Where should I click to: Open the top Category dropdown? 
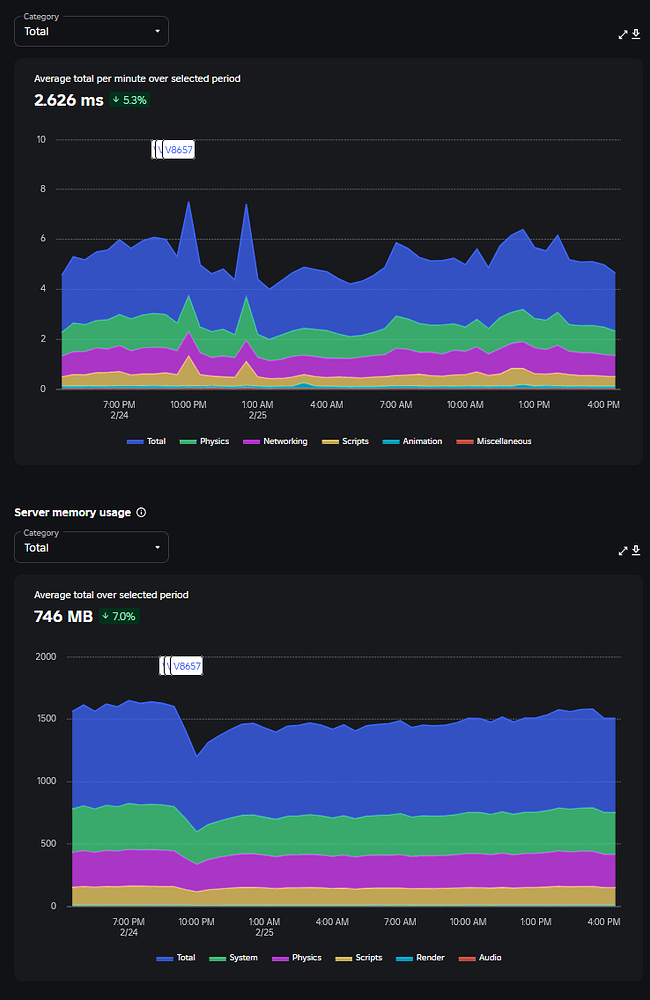[91, 31]
